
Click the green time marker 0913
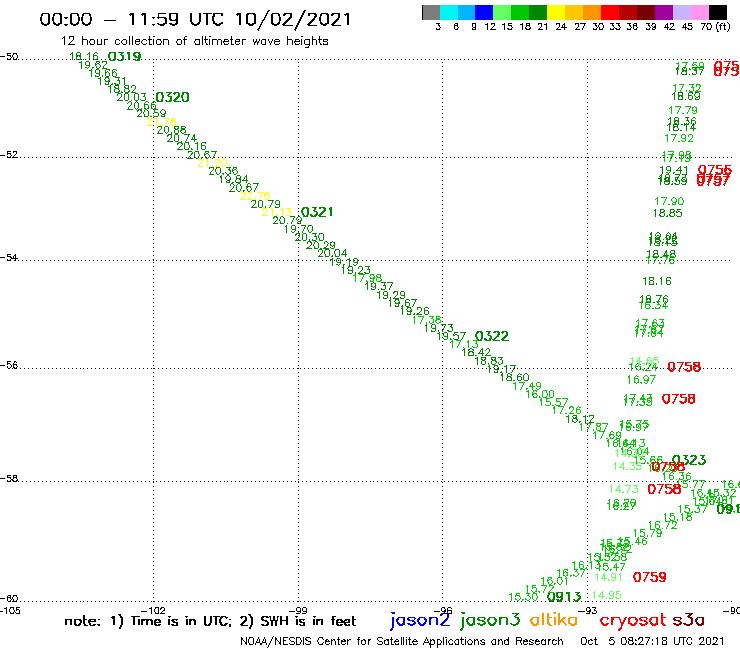point(564,597)
